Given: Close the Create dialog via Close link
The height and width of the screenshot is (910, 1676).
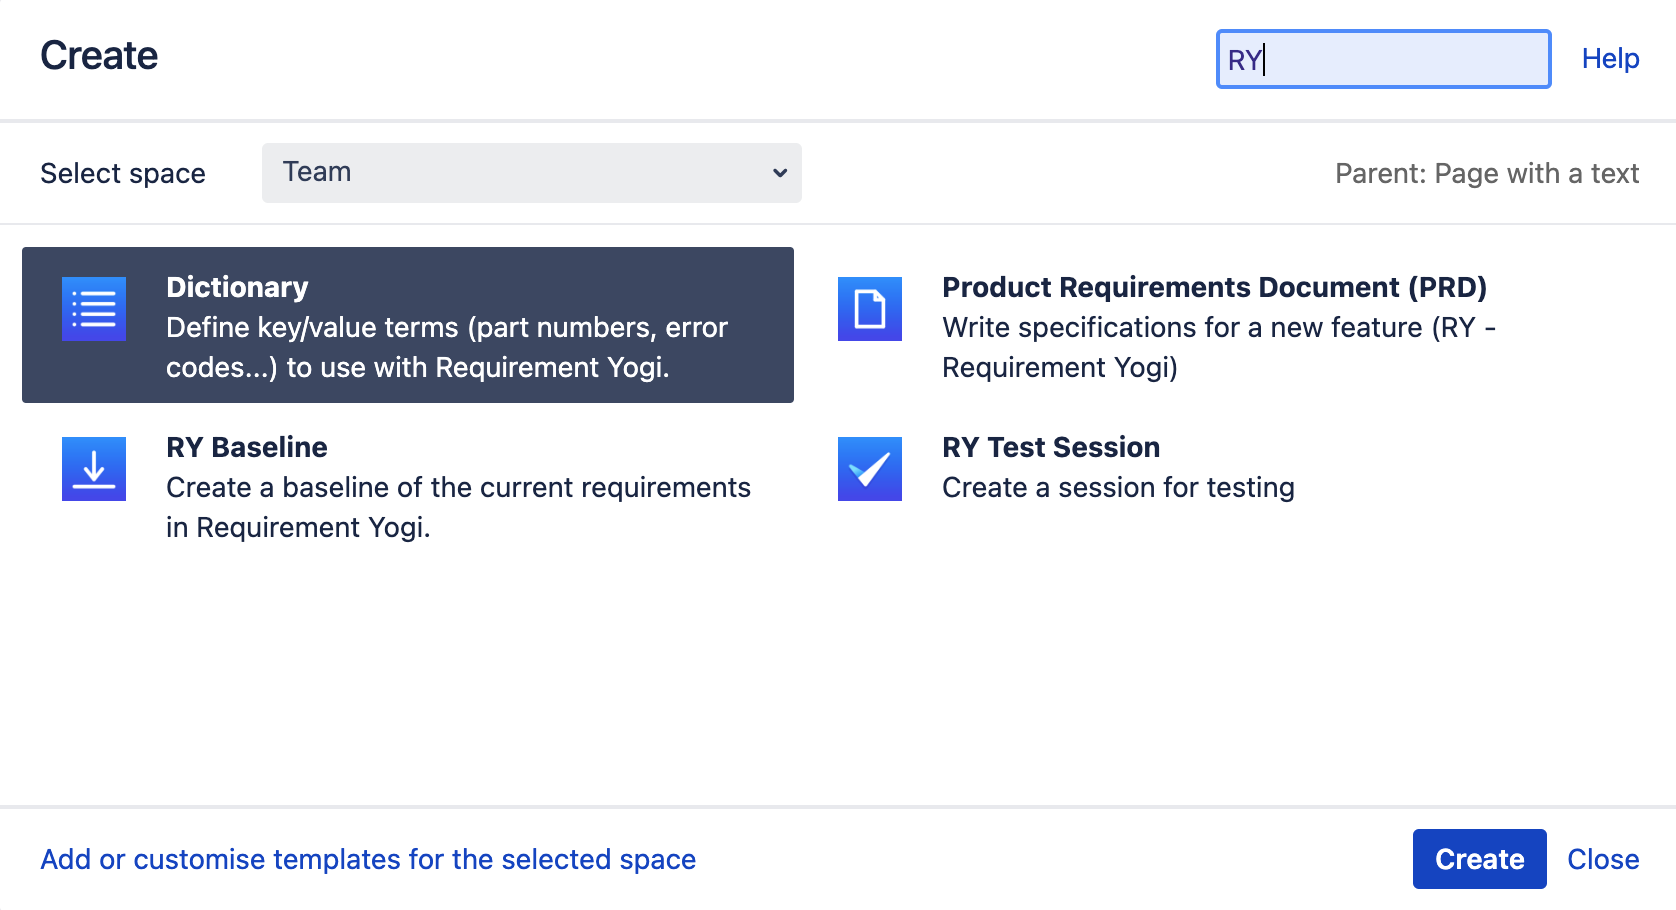Looking at the screenshot, I should 1602,859.
